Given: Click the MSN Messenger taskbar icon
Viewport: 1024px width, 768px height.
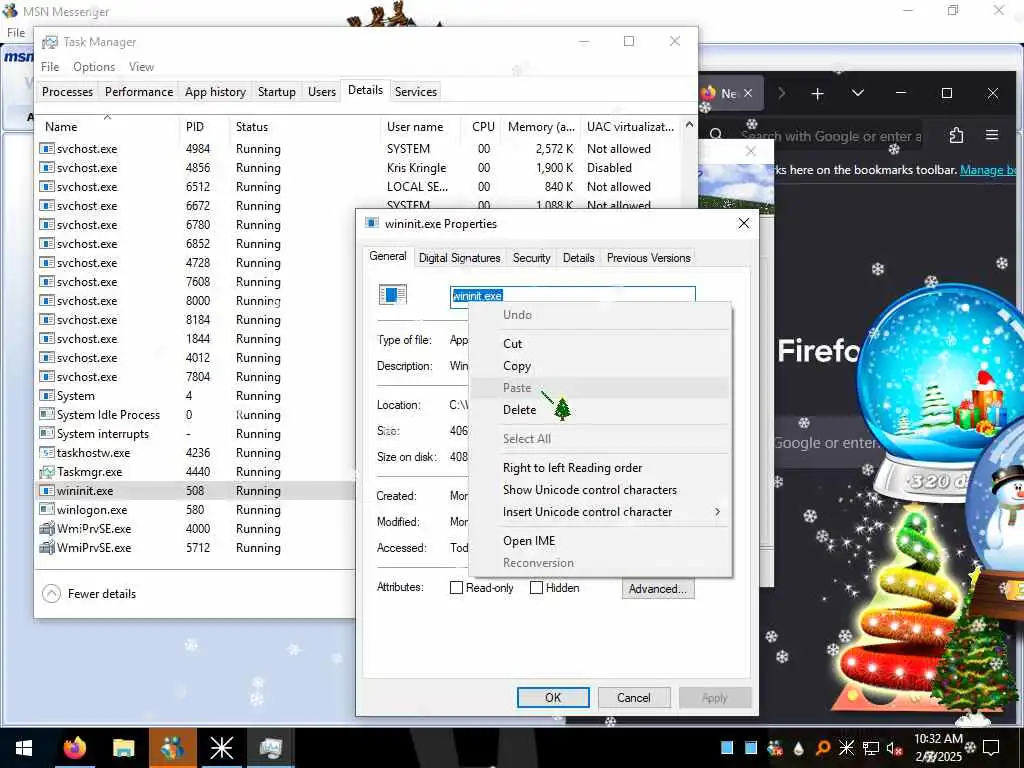Looking at the screenshot, I should (172, 748).
